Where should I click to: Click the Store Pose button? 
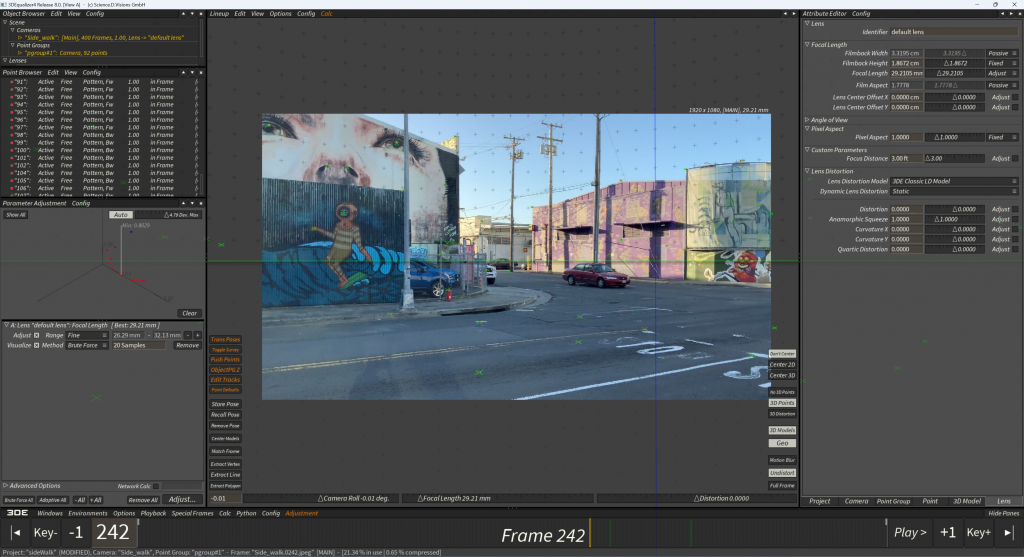[x=225, y=404]
